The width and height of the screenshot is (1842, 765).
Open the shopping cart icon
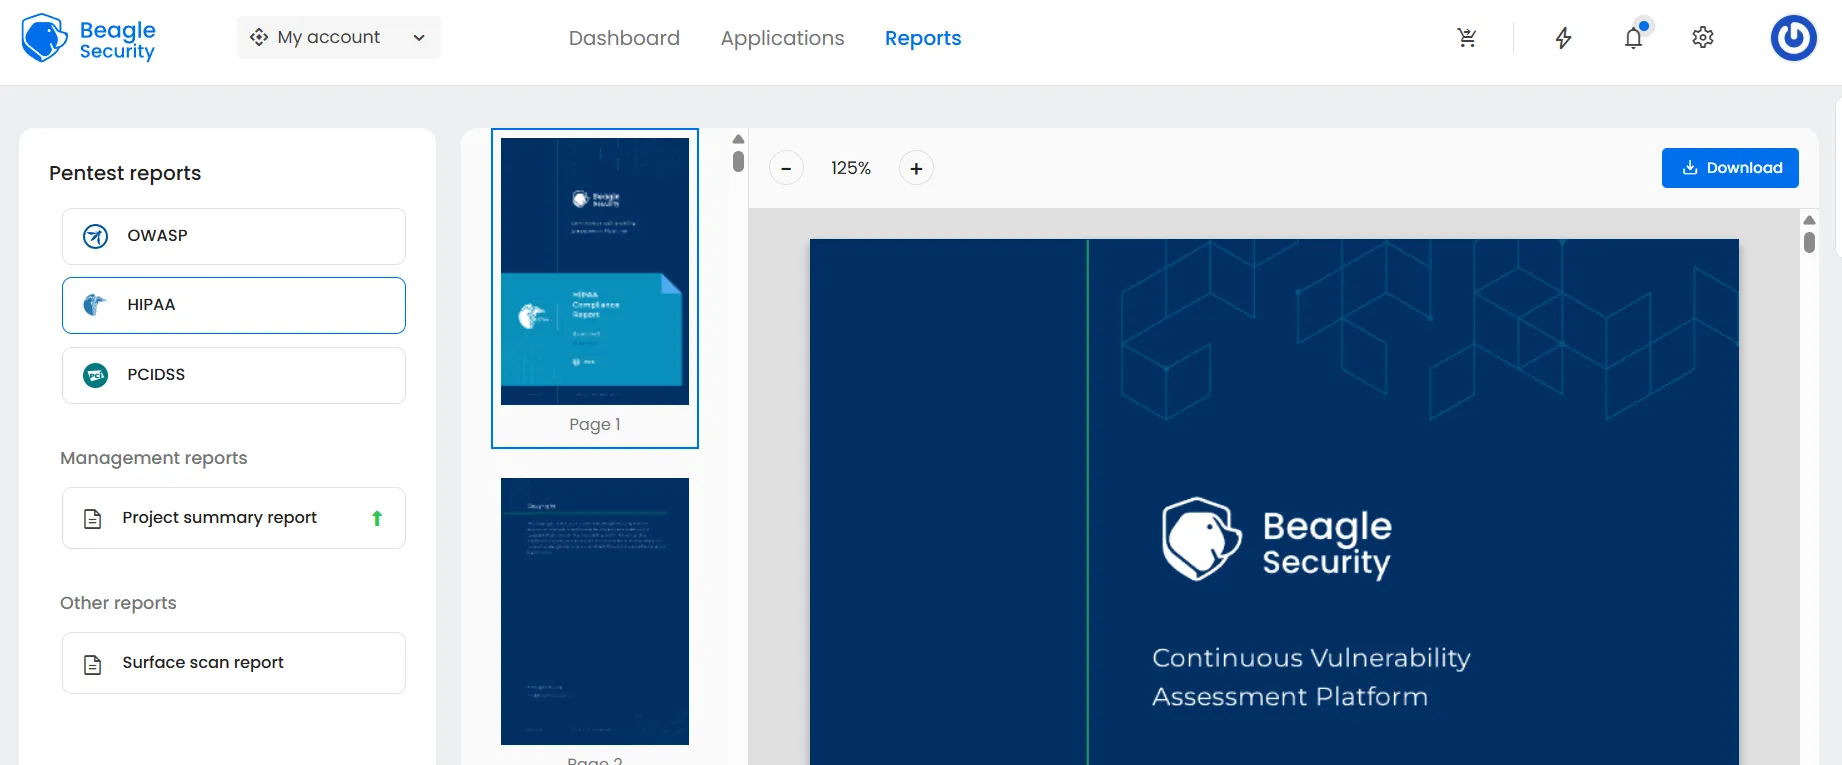[x=1467, y=38]
